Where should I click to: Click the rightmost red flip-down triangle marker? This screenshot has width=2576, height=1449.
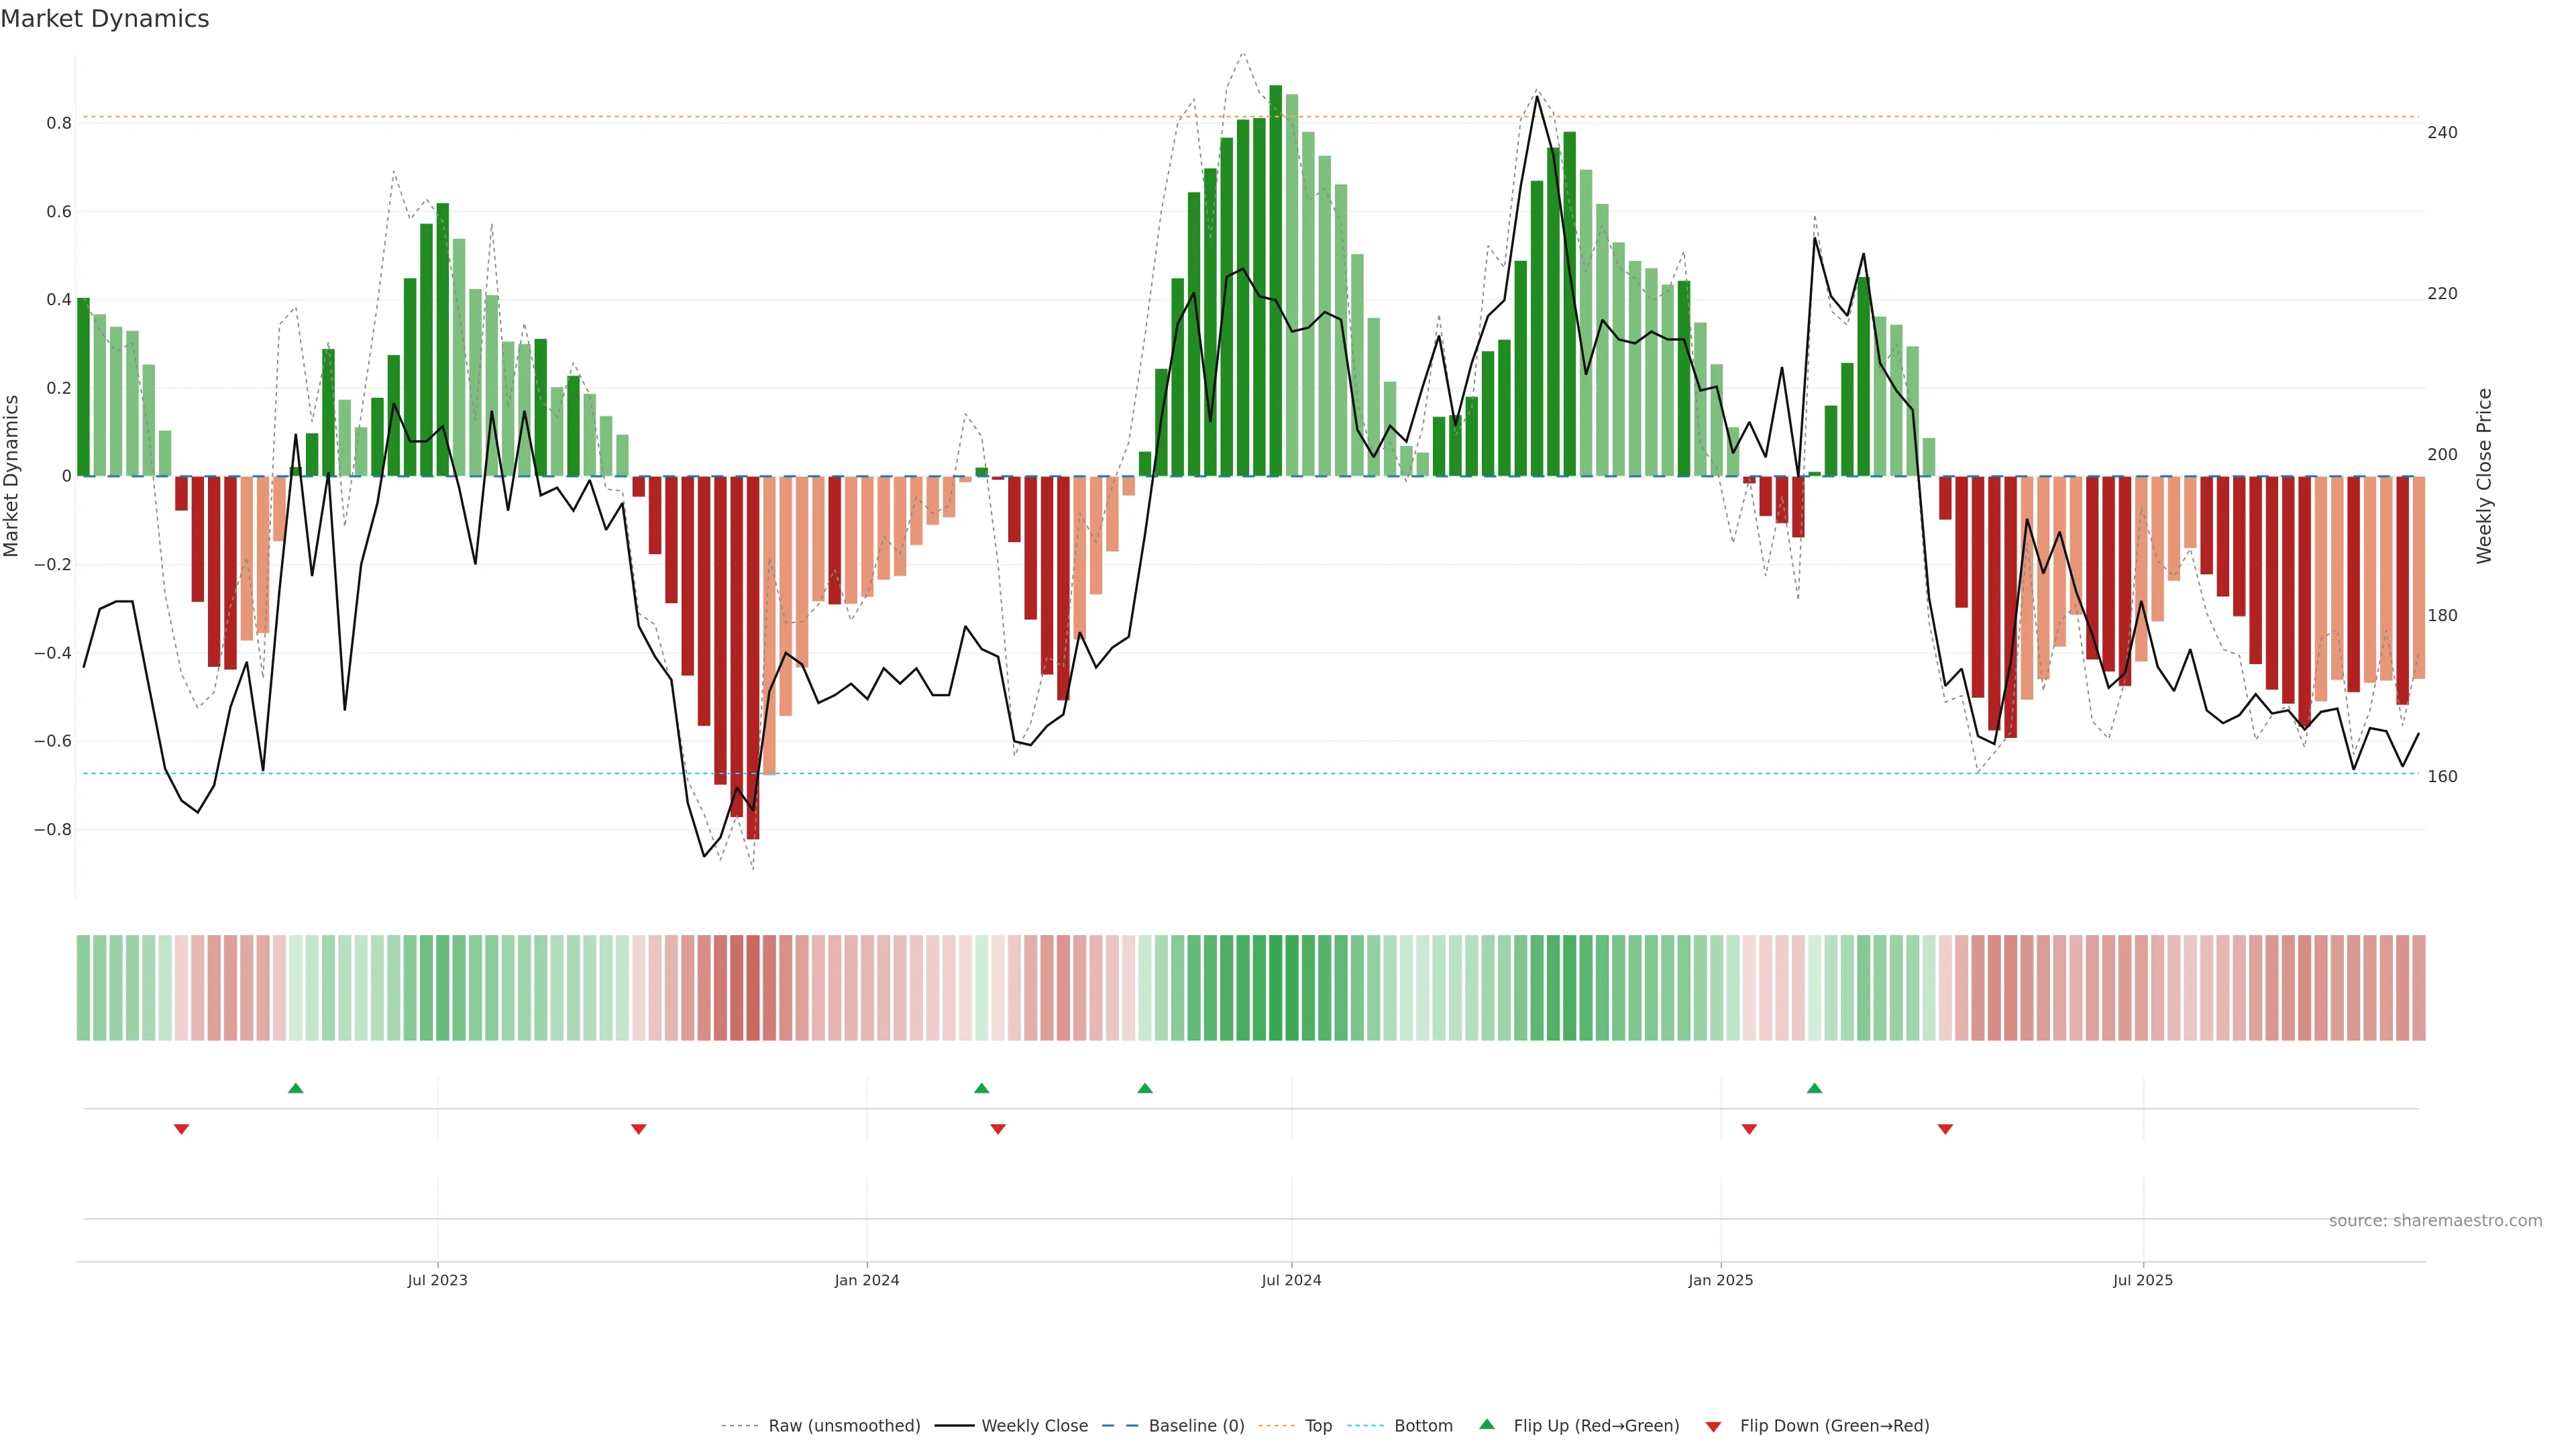1945,1129
